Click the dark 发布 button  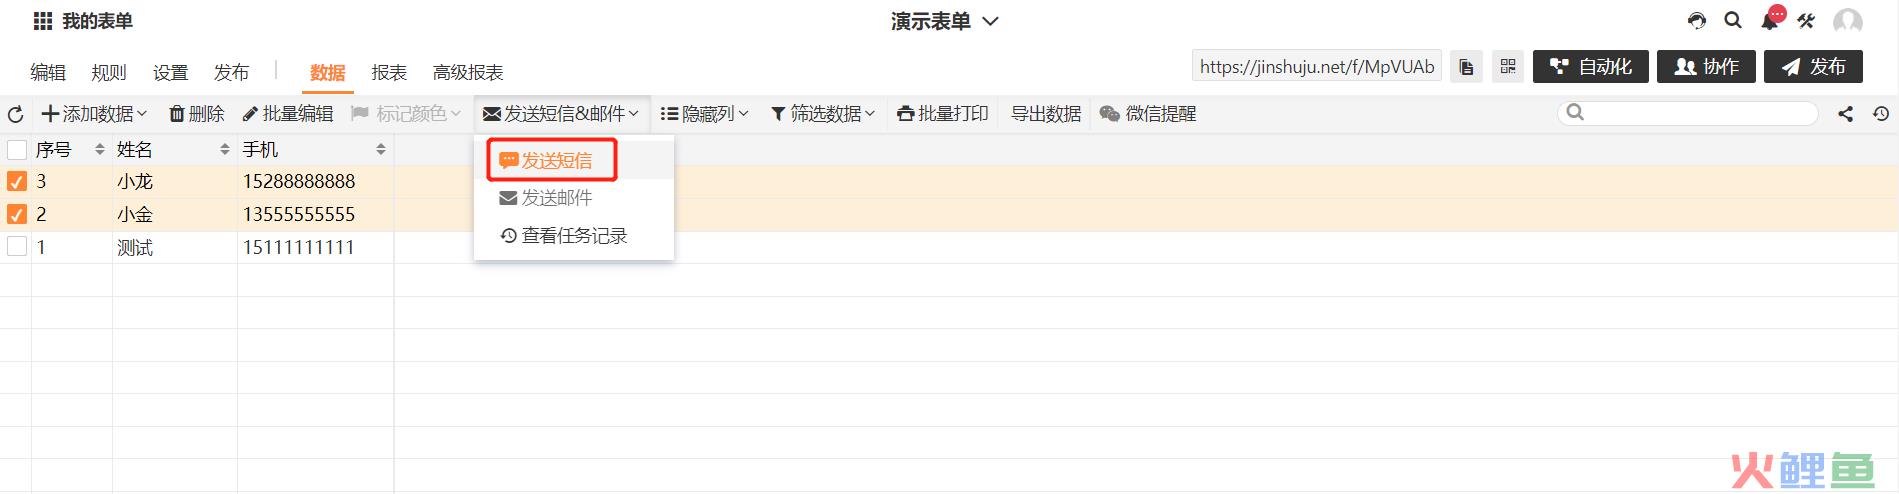click(1813, 67)
